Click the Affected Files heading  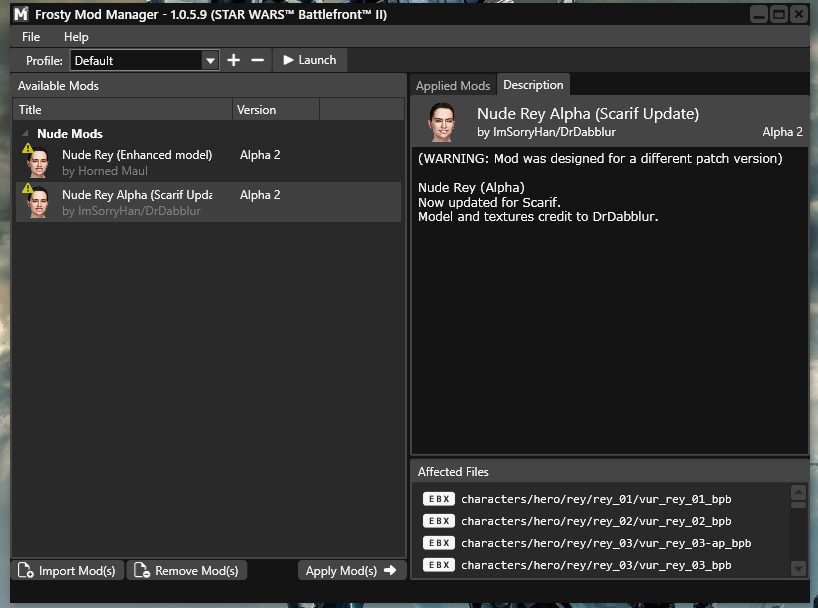(x=453, y=472)
